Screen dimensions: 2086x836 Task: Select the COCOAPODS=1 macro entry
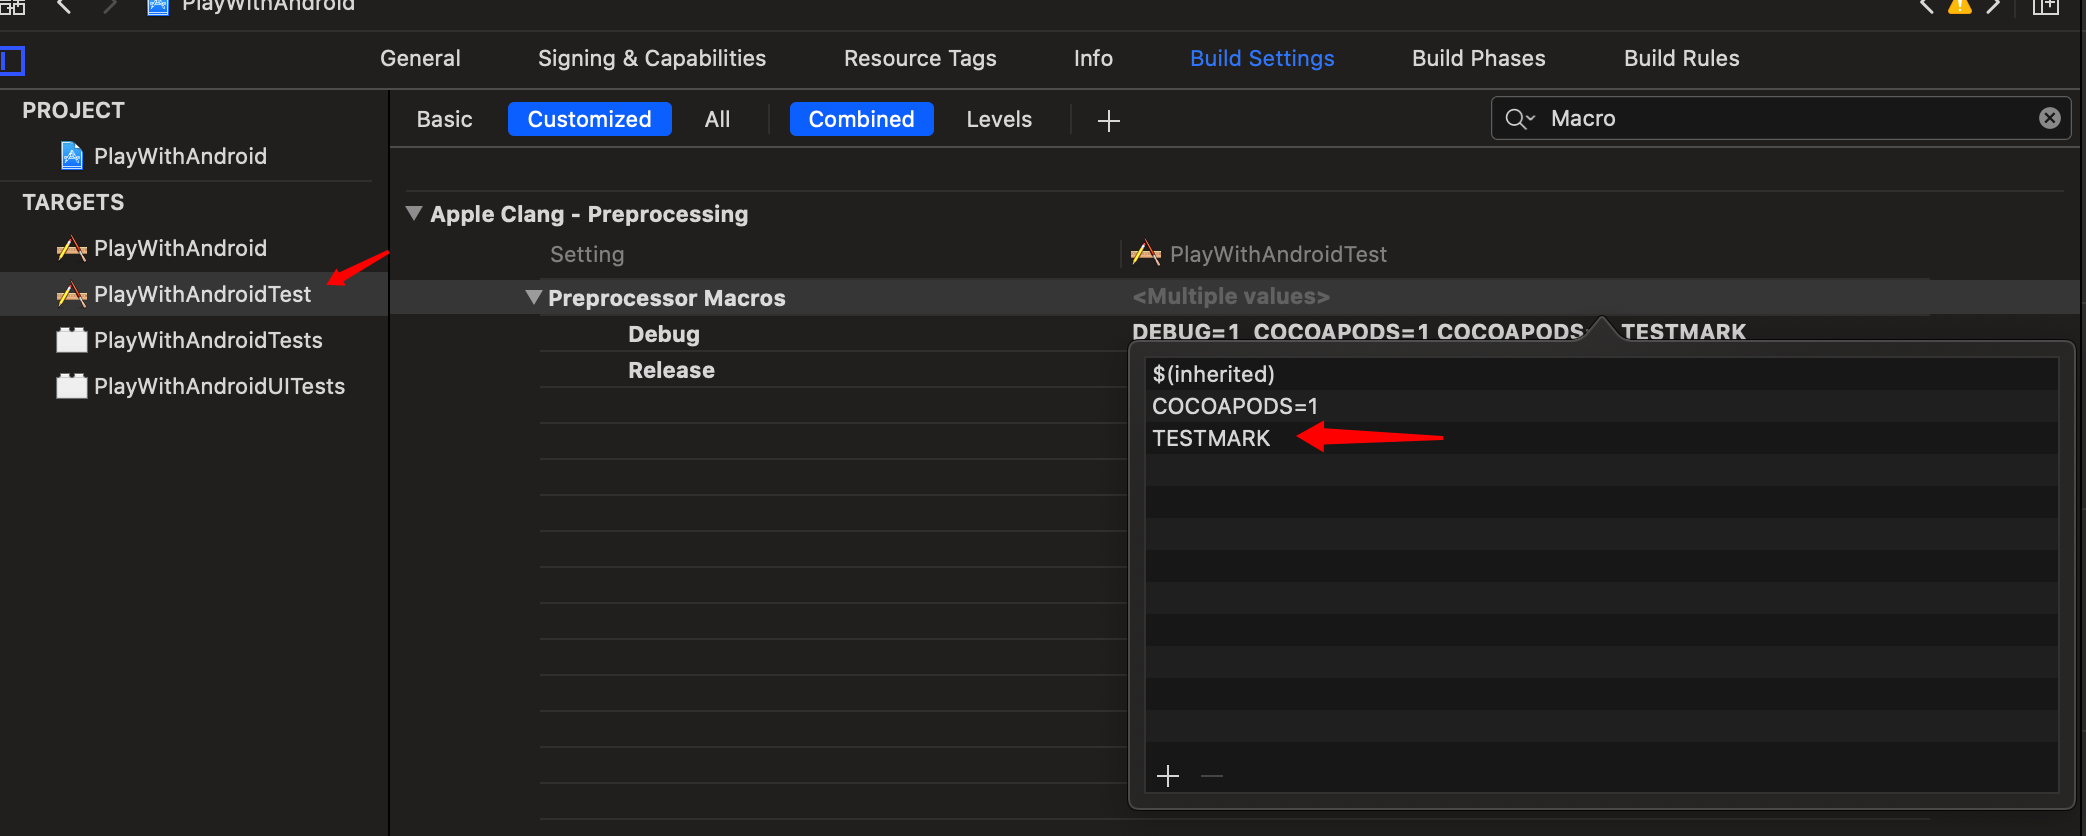(x=1601, y=406)
